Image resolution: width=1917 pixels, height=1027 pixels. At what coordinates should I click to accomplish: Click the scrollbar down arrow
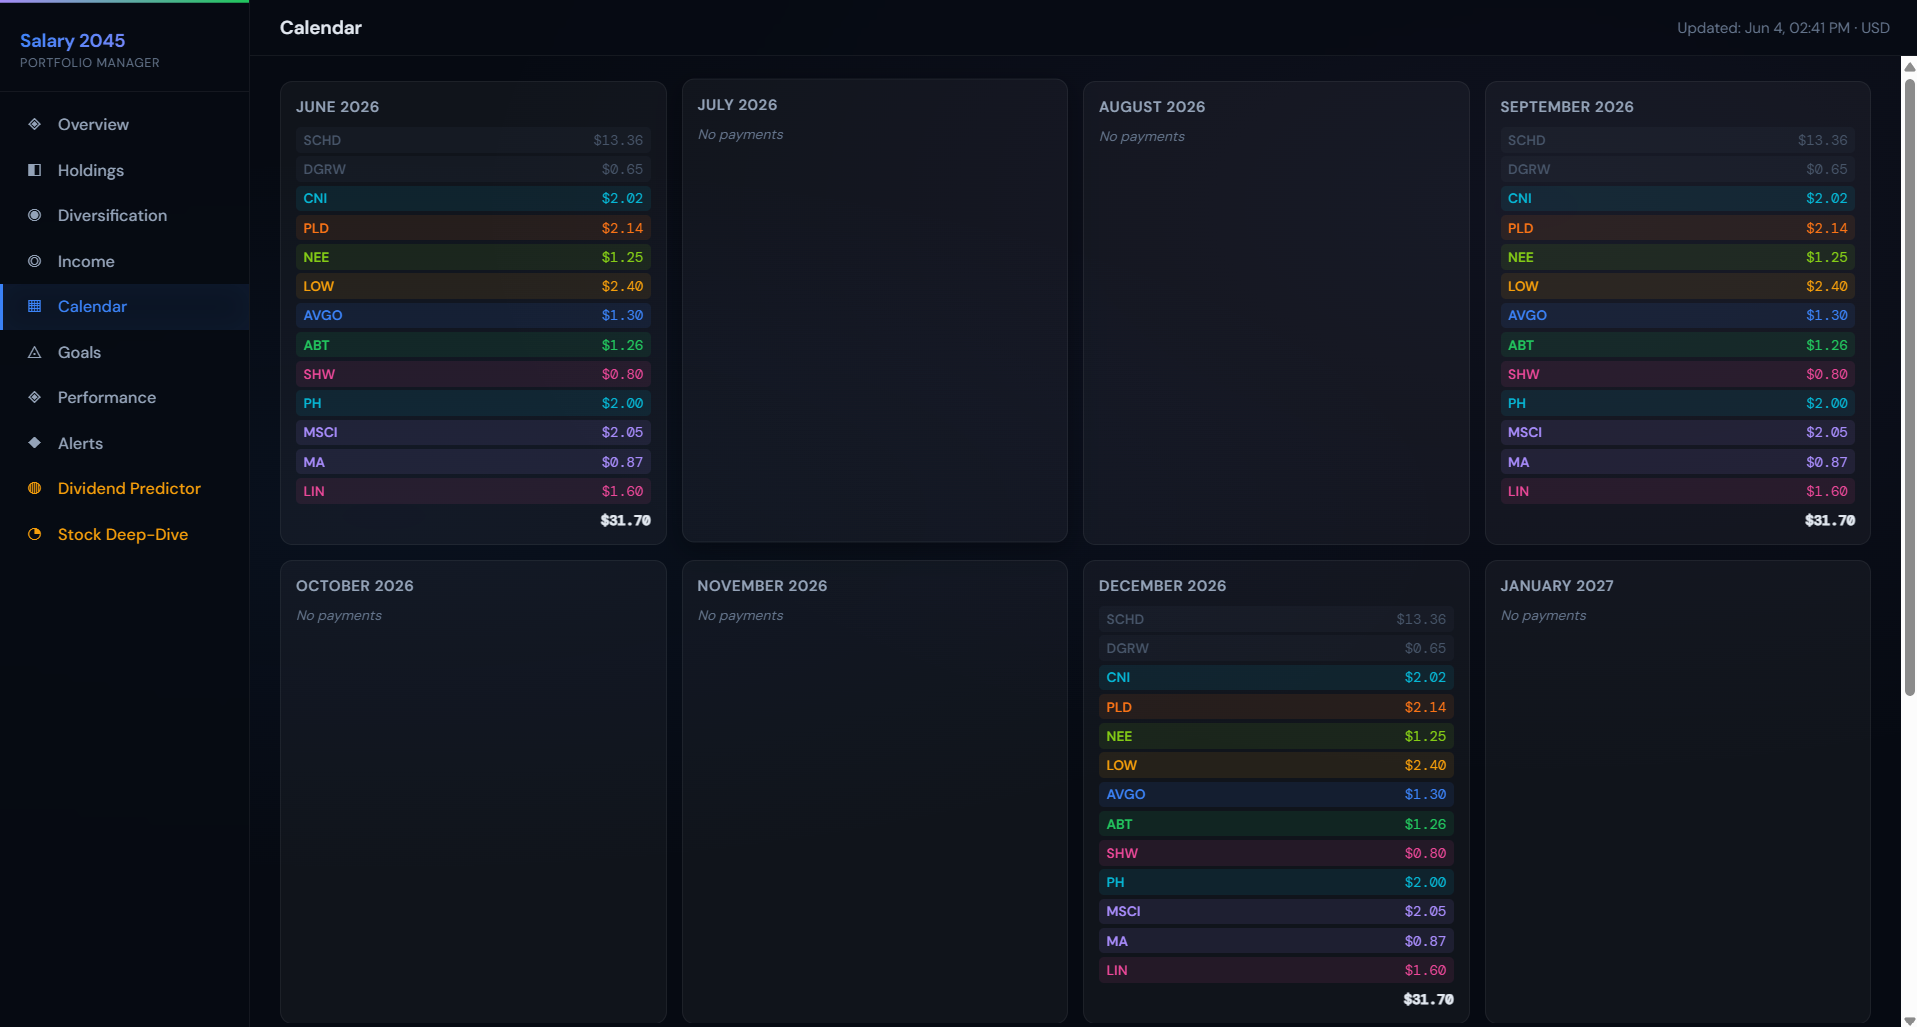1909,1020
